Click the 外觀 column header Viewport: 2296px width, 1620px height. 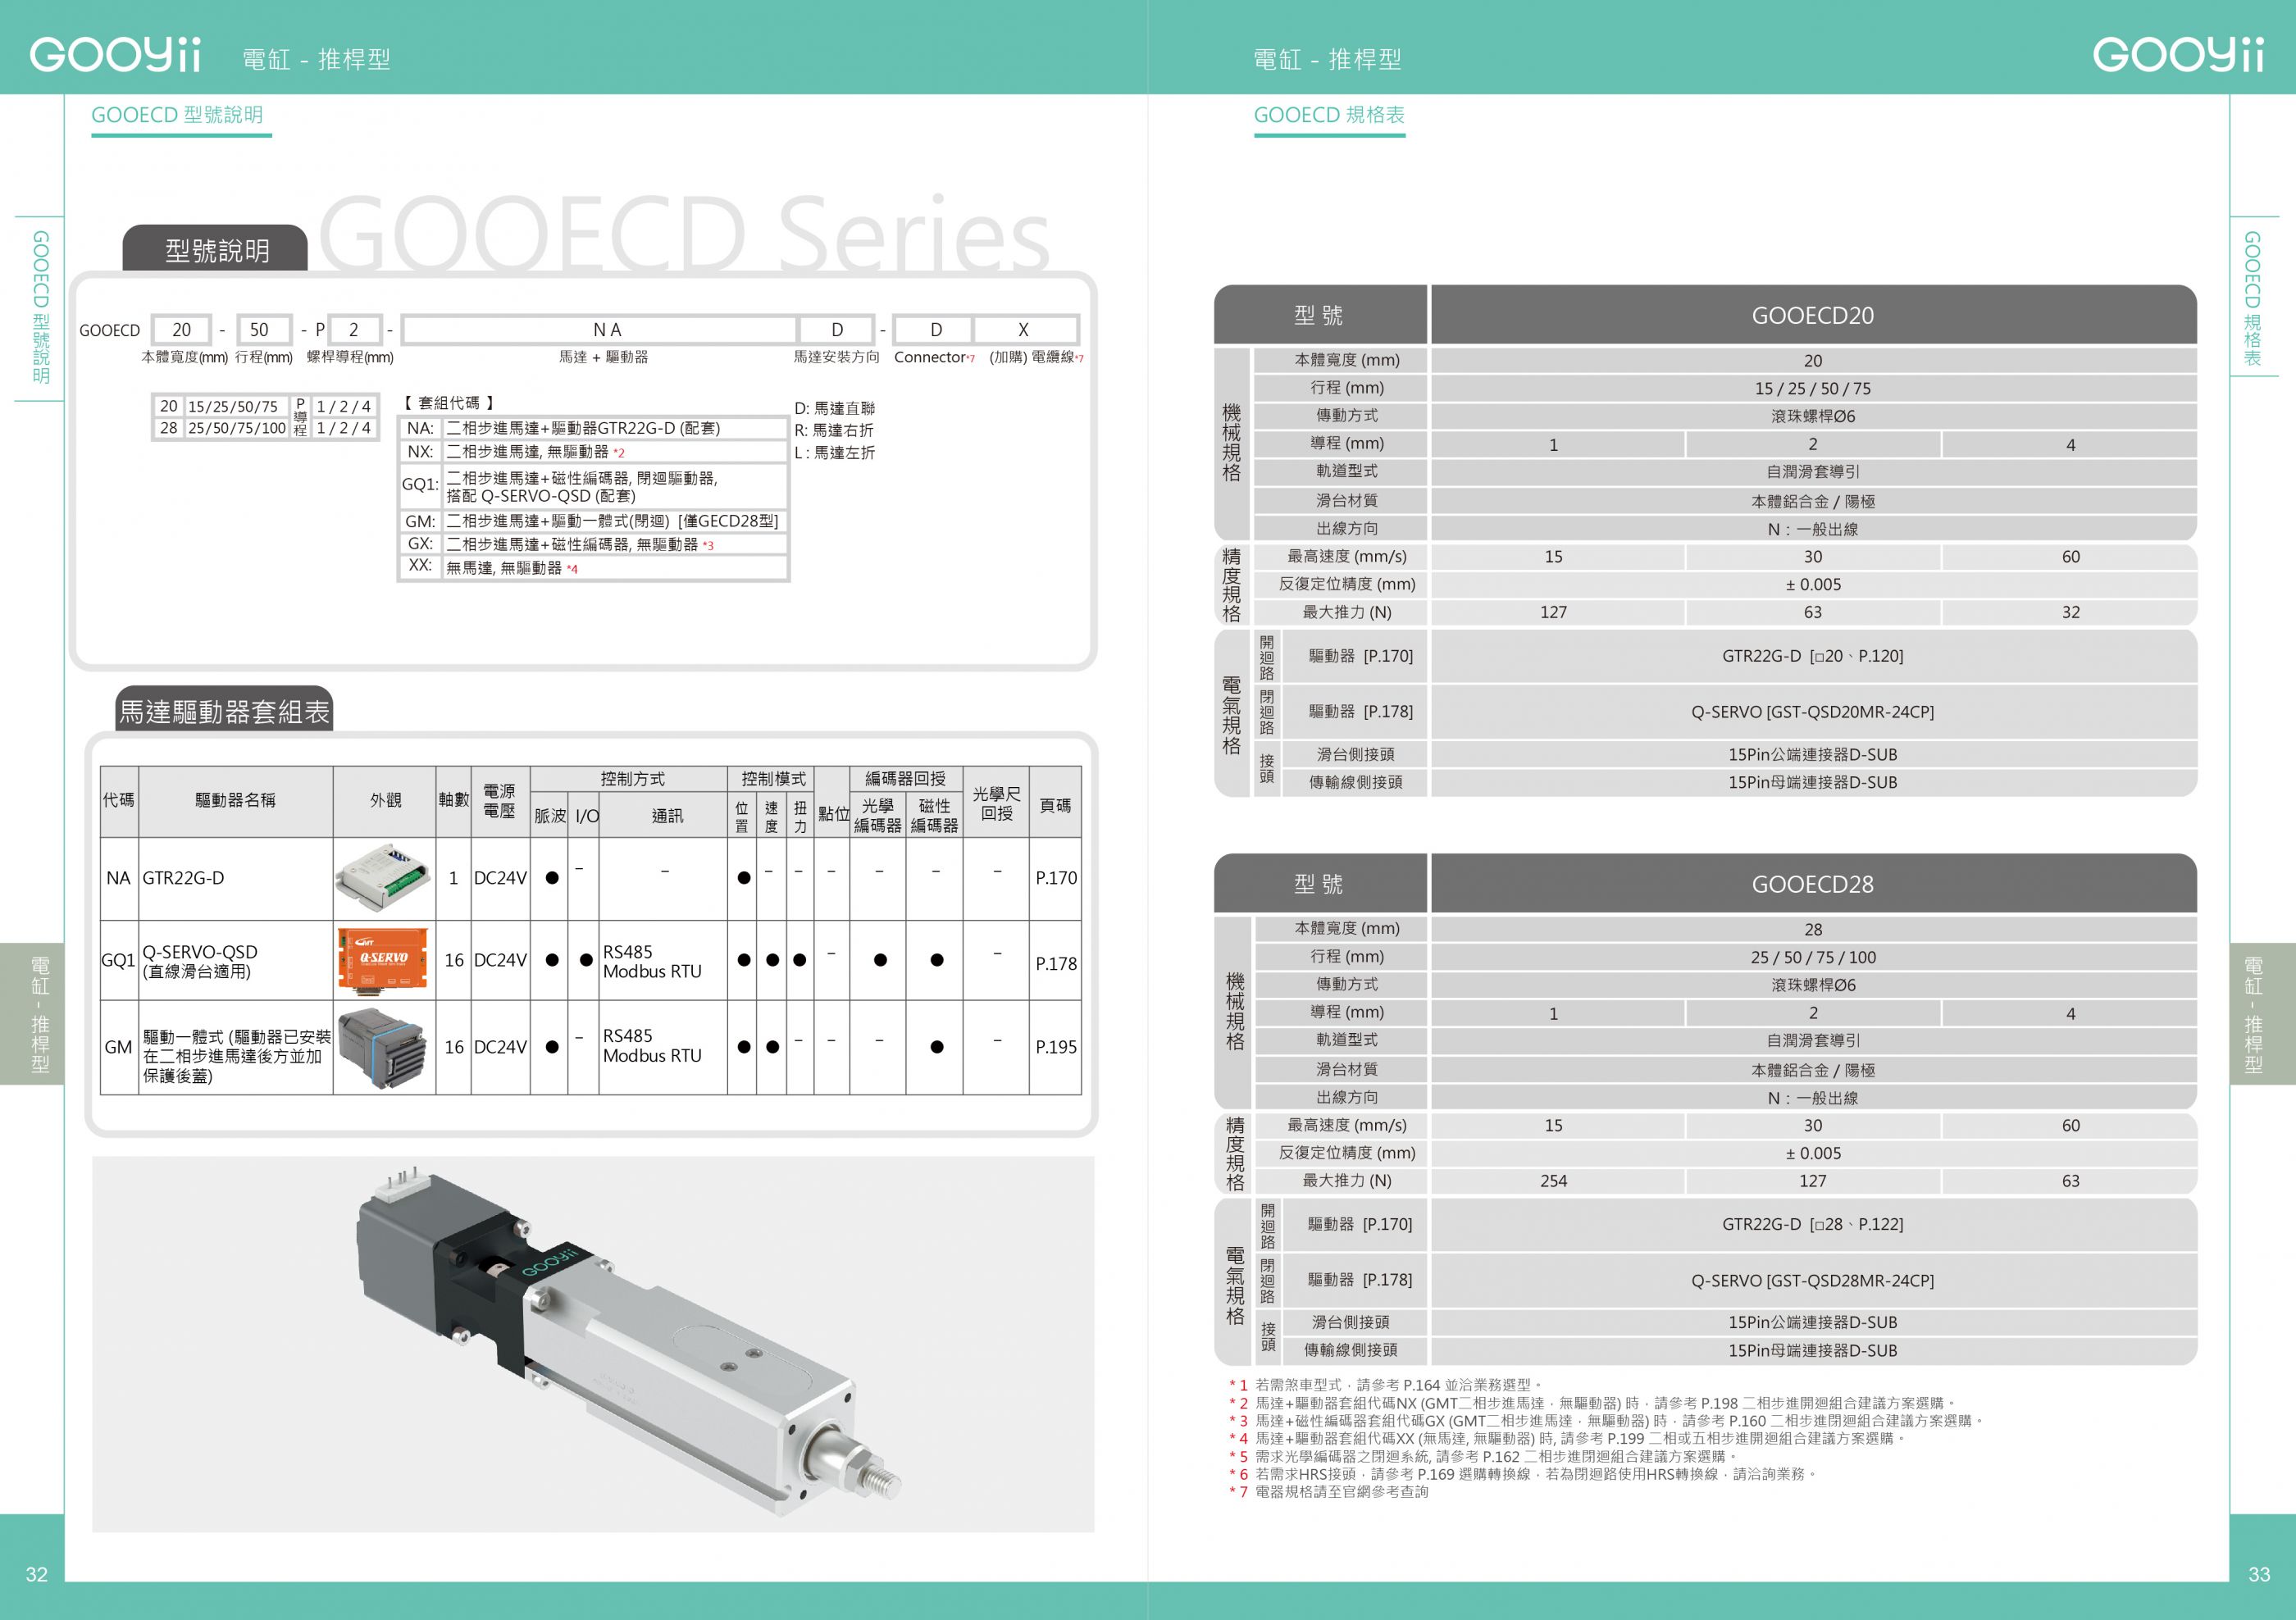385,800
